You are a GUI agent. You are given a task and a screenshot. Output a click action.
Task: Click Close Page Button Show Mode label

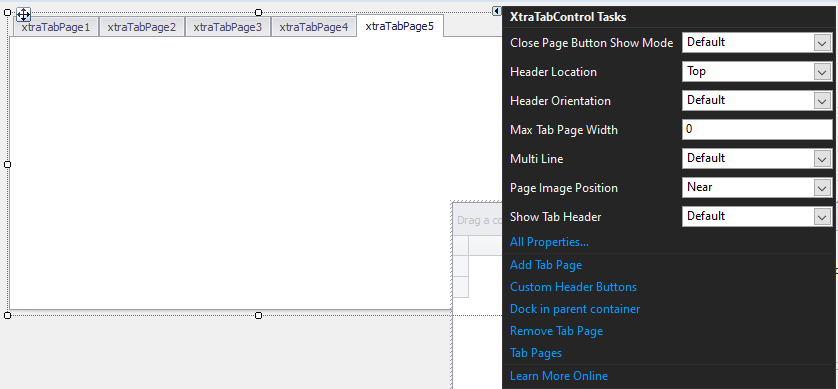[x=592, y=43]
